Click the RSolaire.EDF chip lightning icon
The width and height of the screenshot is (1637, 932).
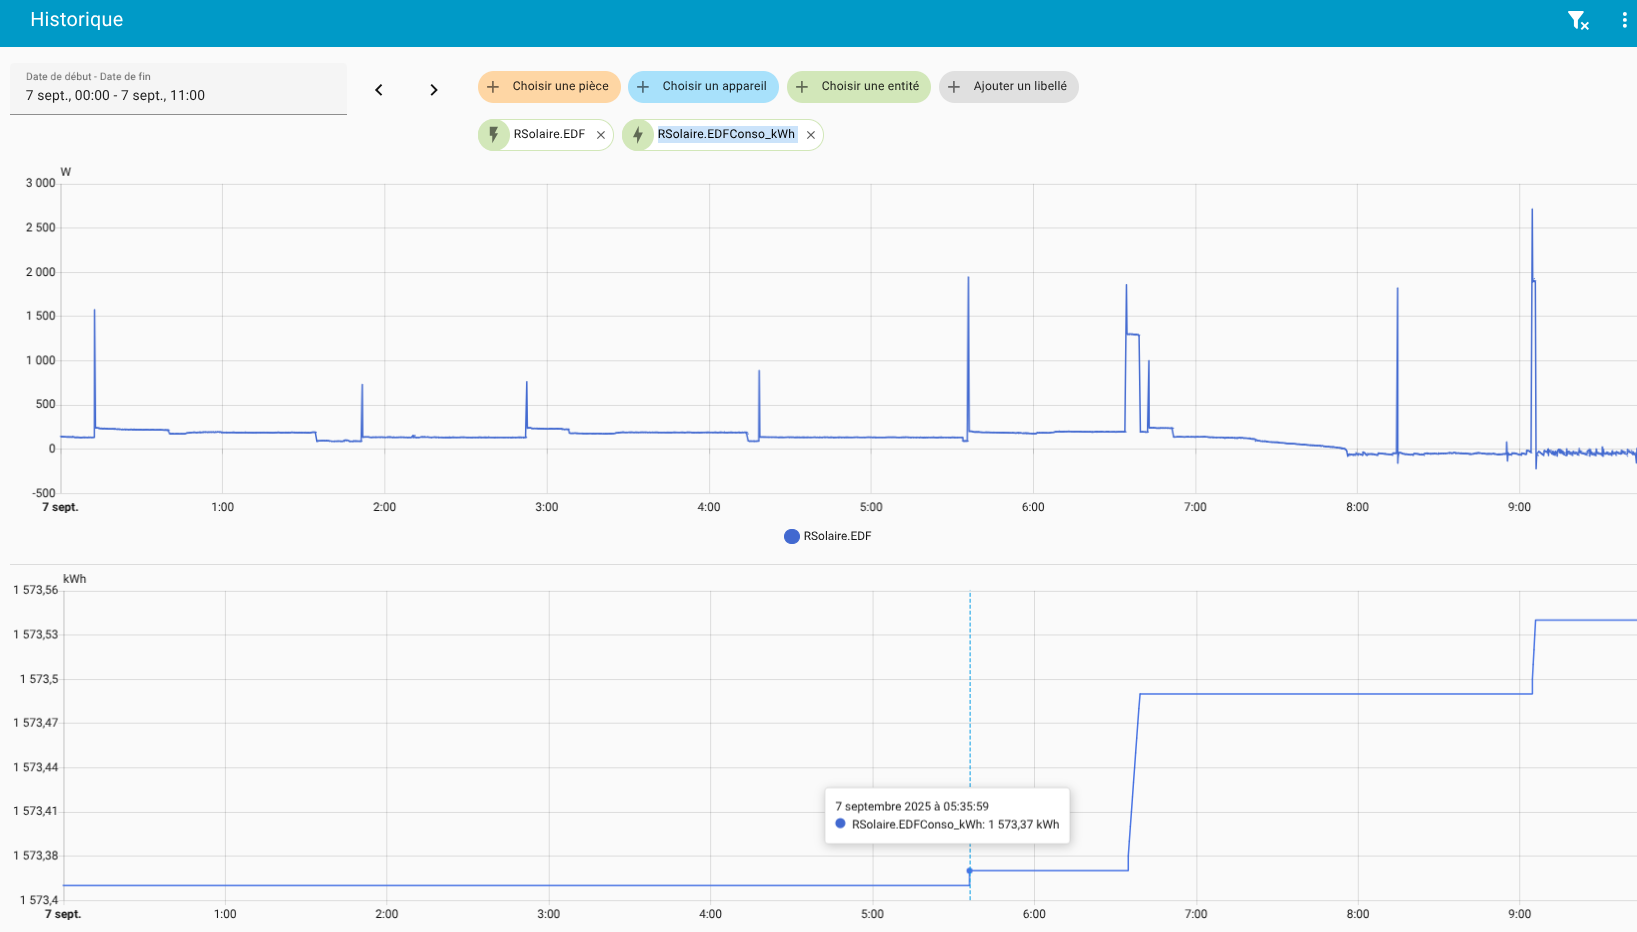(493, 135)
